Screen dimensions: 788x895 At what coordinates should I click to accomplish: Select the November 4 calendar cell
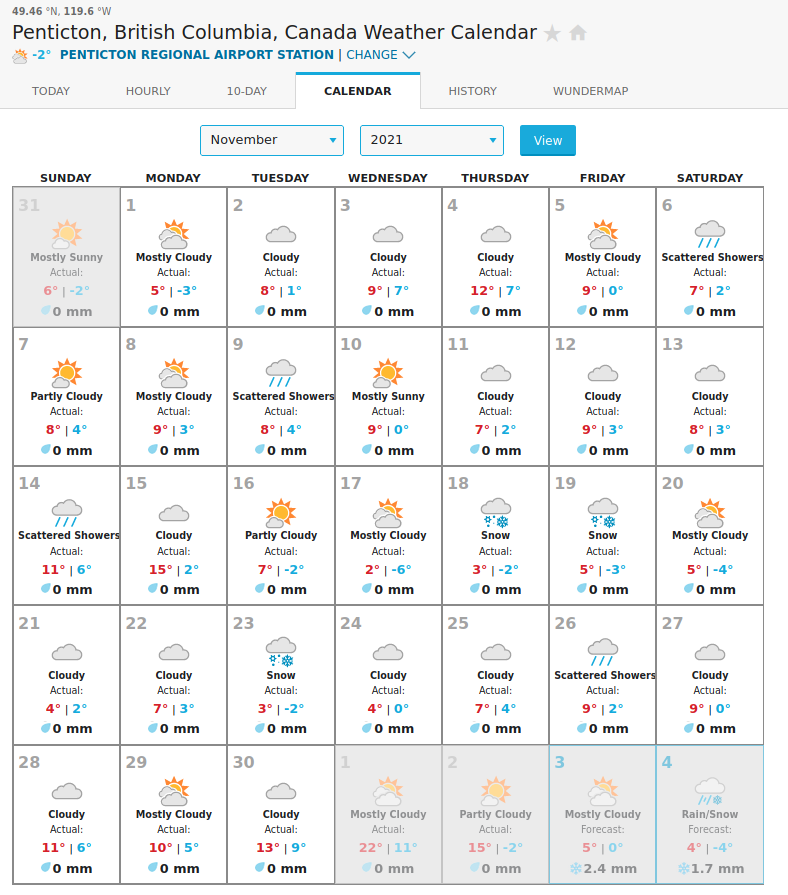(496, 257)
